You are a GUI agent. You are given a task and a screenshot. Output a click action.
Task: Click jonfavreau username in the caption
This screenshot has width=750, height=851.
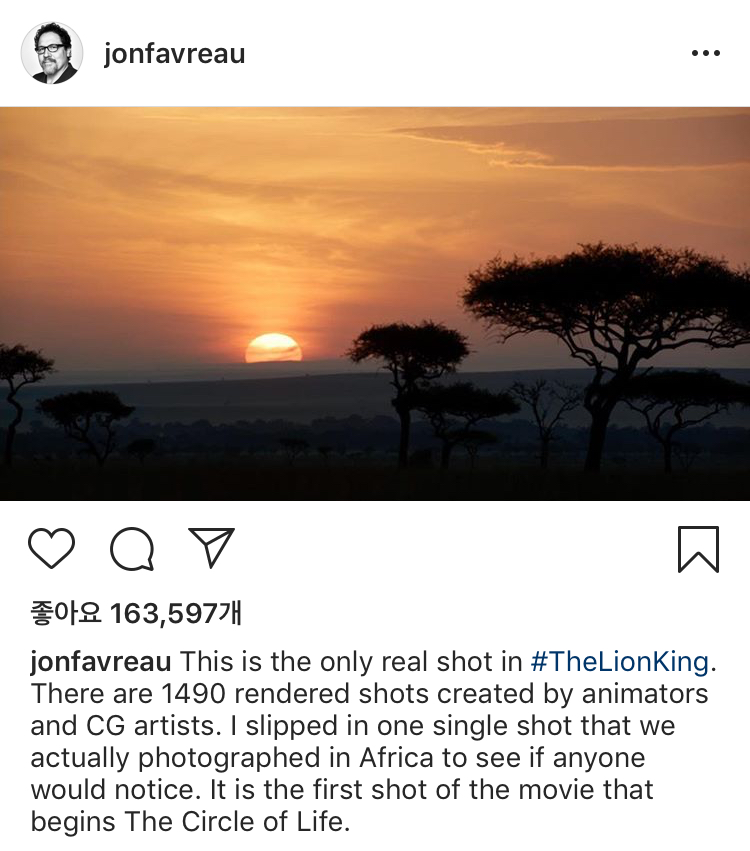(x=101, y=662)
